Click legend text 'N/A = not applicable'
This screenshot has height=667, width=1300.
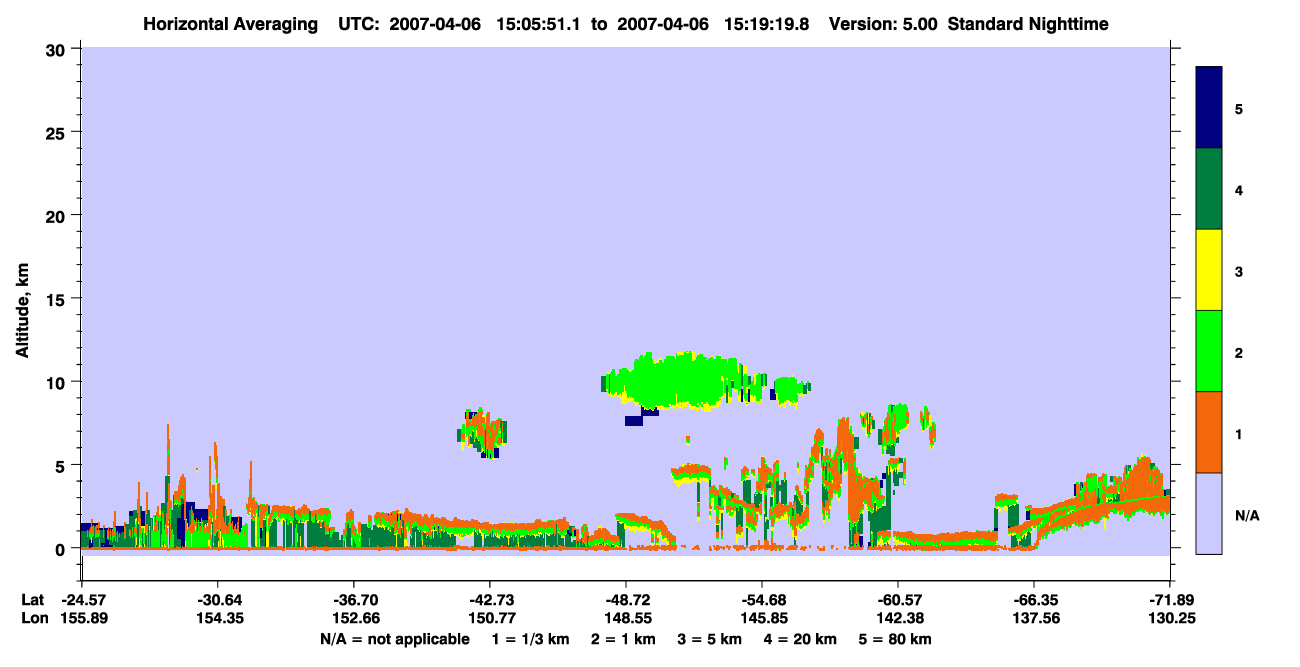pyautogui.click(x=394, y=639)
